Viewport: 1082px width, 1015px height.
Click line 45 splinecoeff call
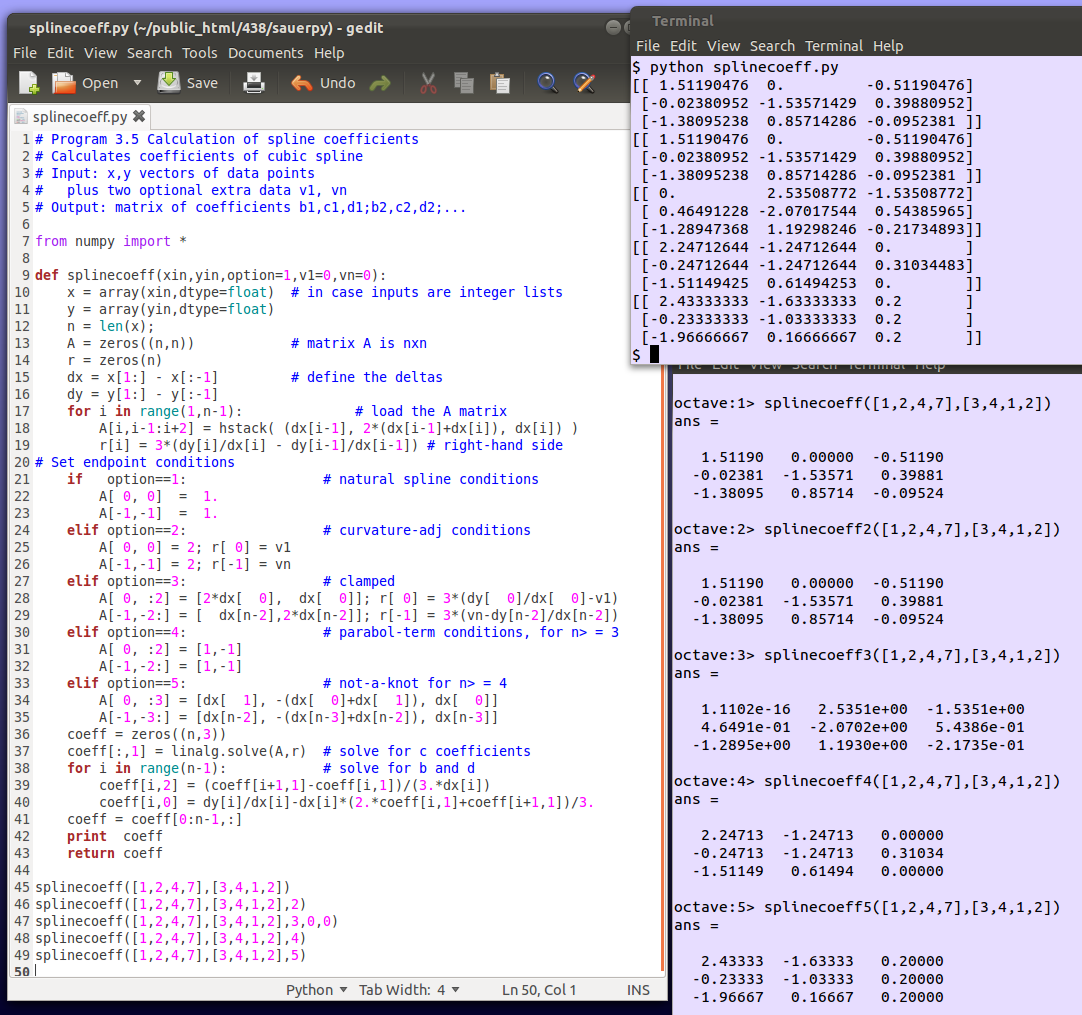[162, 887]
